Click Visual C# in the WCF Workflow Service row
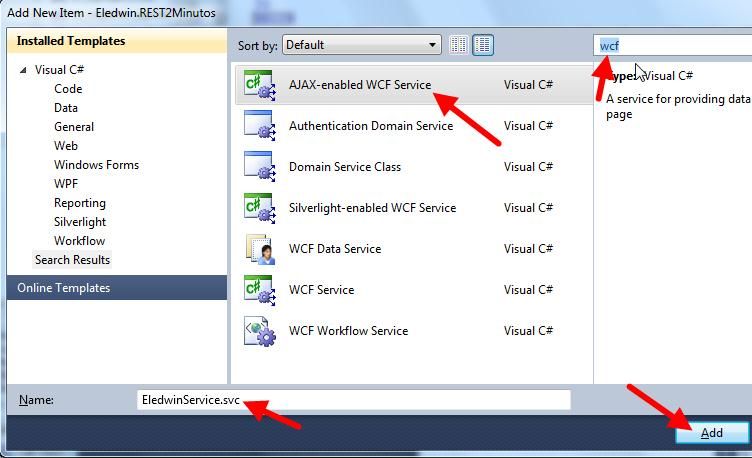 tap(528, 331)
